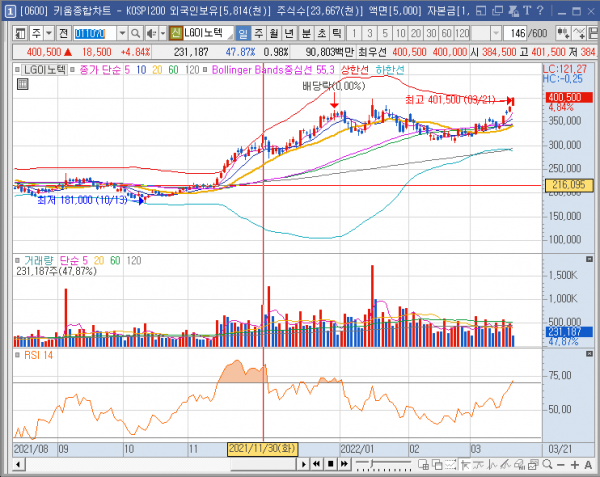Click the scrollbar left arrow

tap(18, 465)
